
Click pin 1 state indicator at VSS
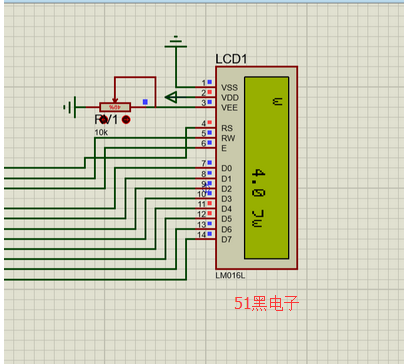tap(210, 82)
